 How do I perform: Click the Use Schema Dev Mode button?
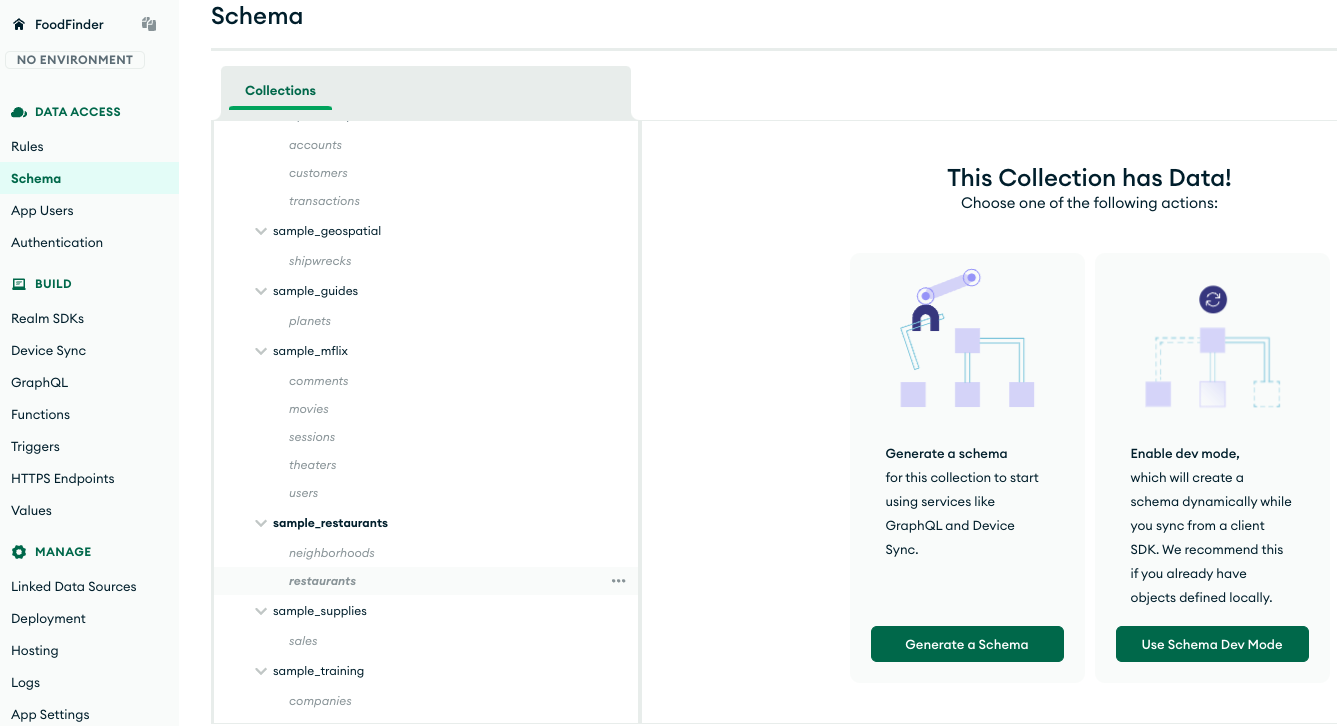tap(1211, 644)
